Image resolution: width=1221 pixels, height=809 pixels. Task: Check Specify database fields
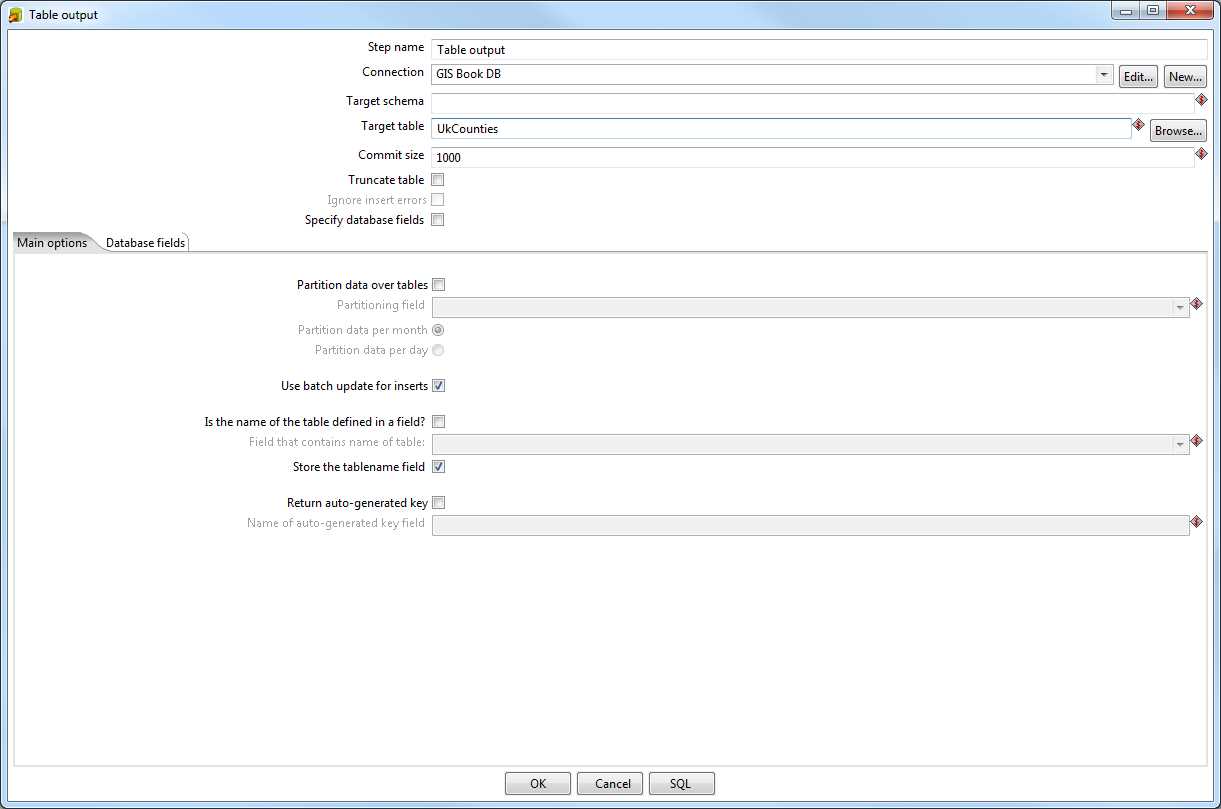pyautogui.click(x=437, y=219)
